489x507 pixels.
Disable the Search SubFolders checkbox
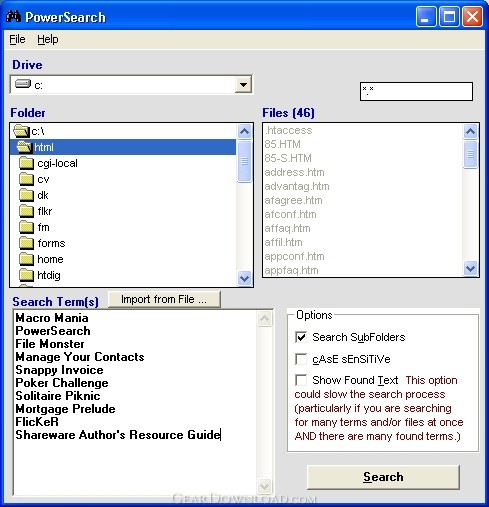coord(301,337)
